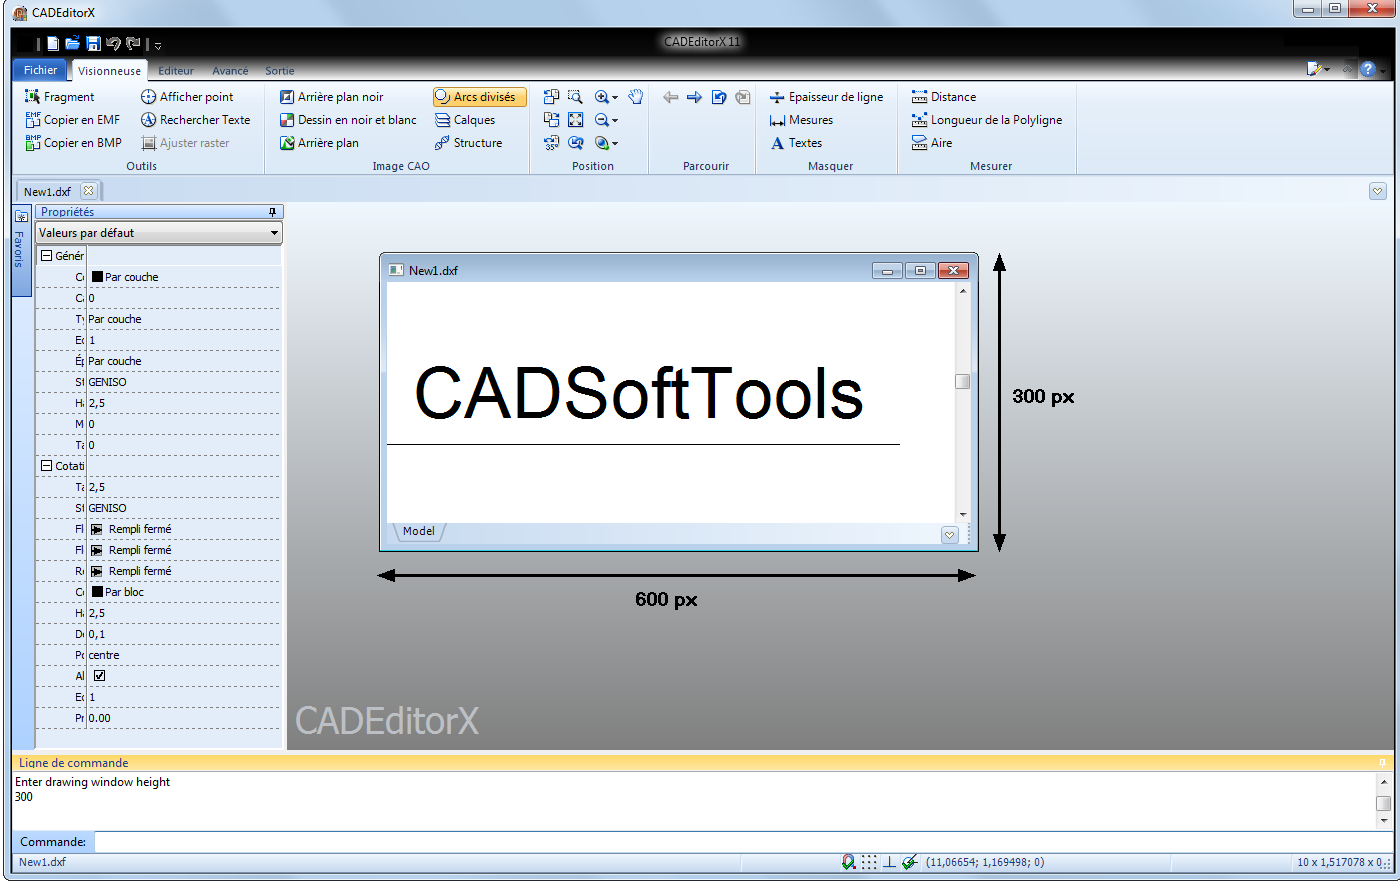Uncheck the Al checkbox in Cotation properties
The image size is (1400, 883).
[97, 674]
